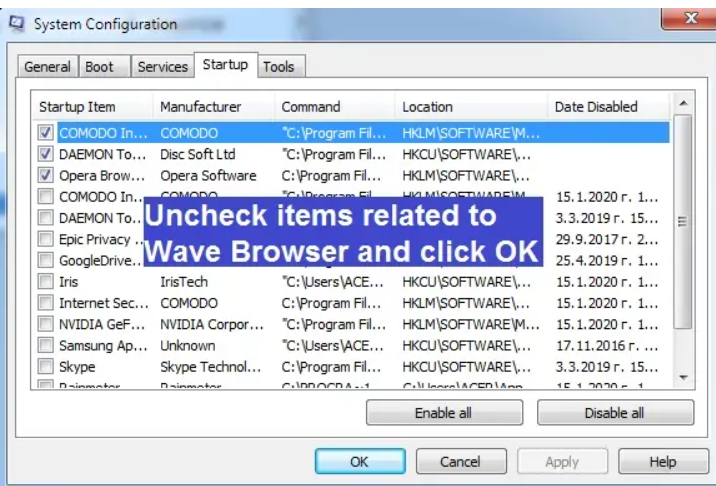Select the 'IrisTech' manufacturer cell
Image resolution: width=716 pixels, height=486 pixels.
184,282
